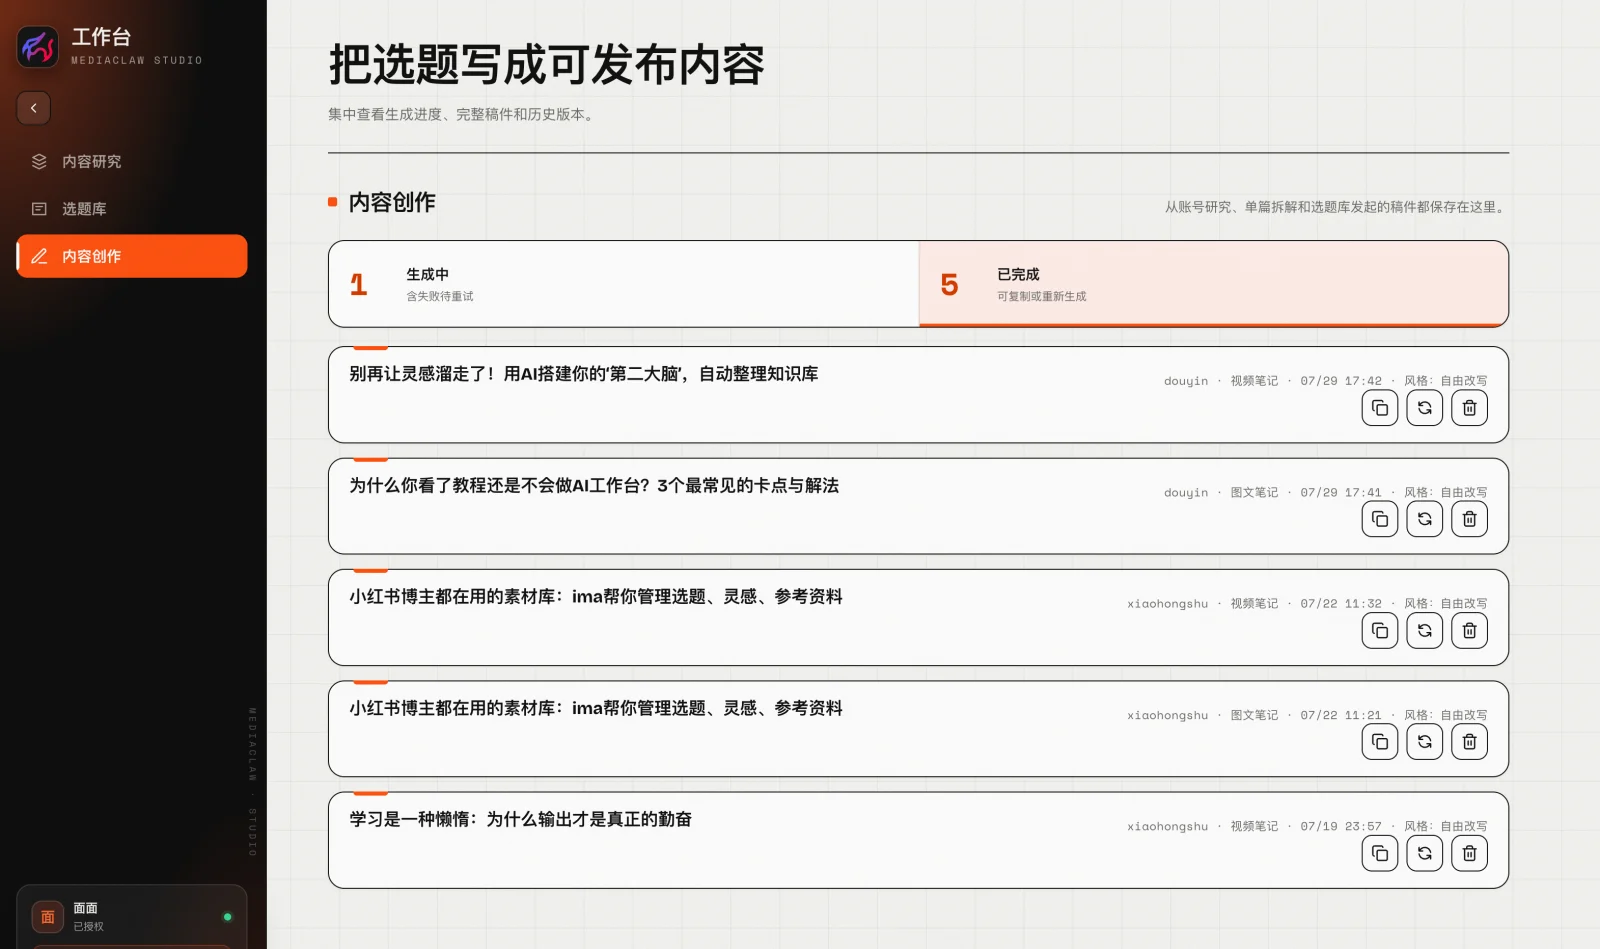Copy the 'AI工作台' 卡点与解法 draft
Screen dimensions: 1600x949
coord(1380,519)
